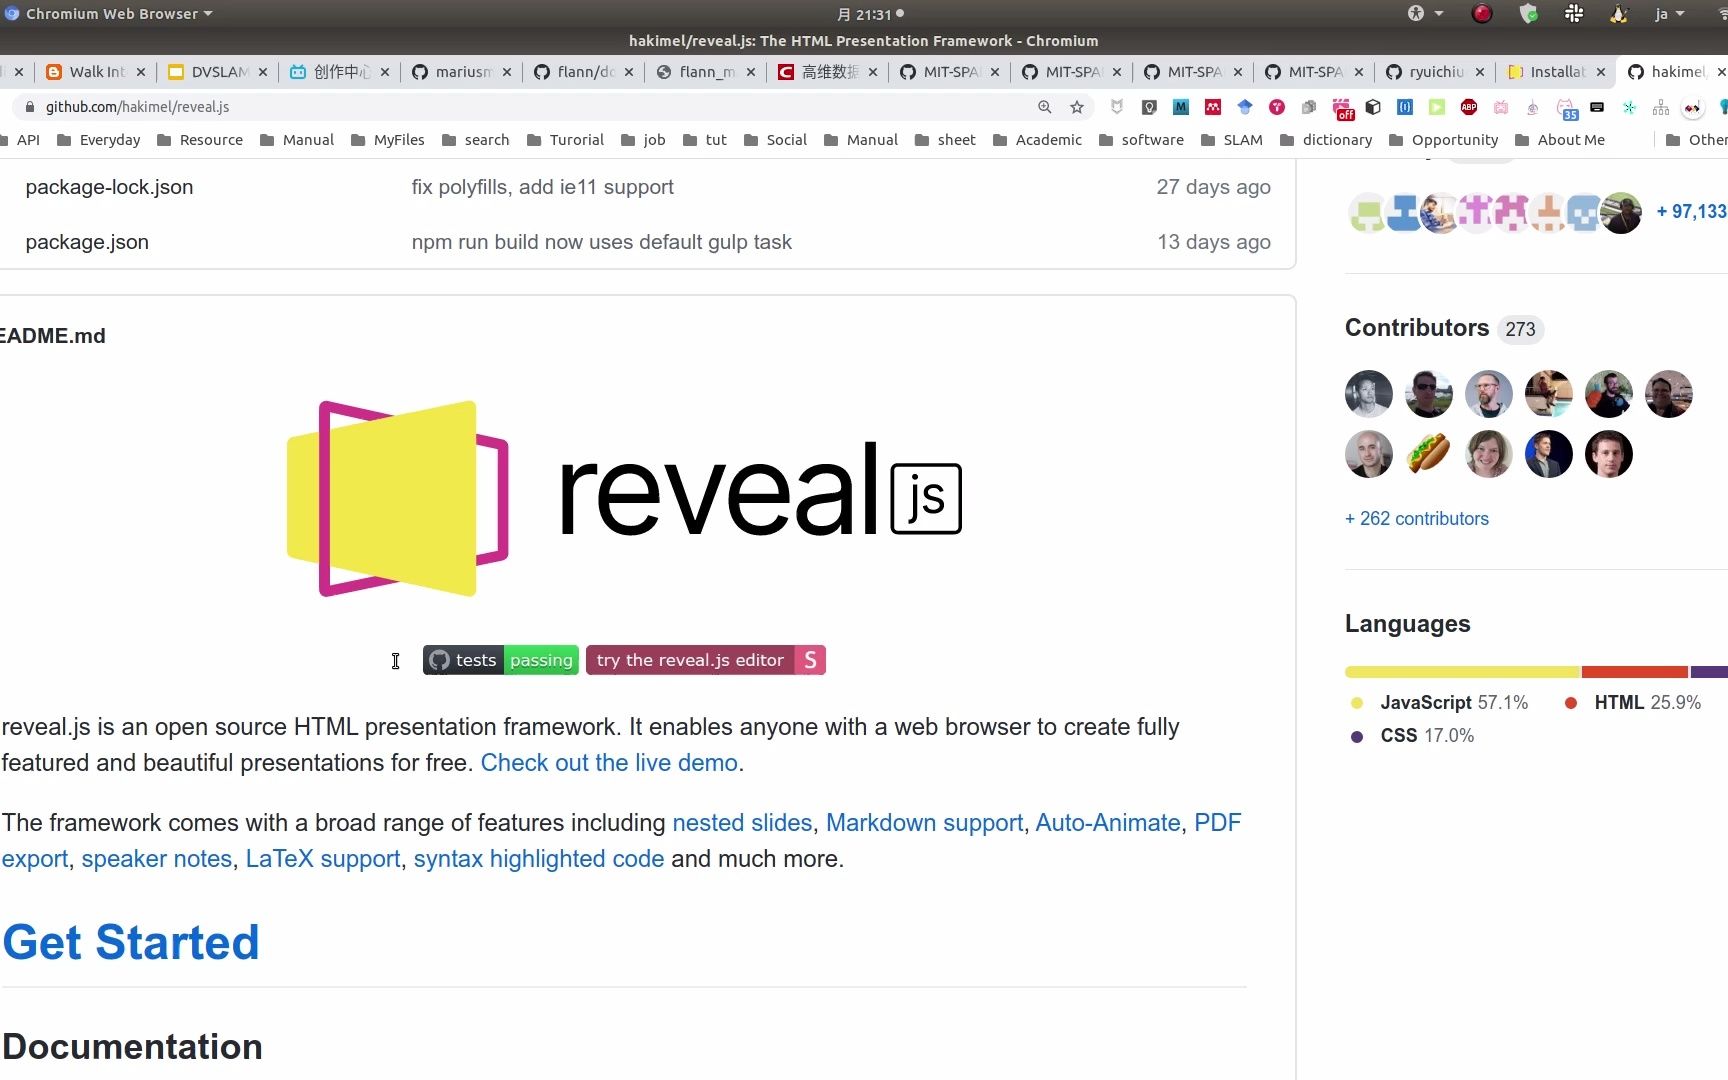Open the Momentum extension with the M icon

[1180, 107]
